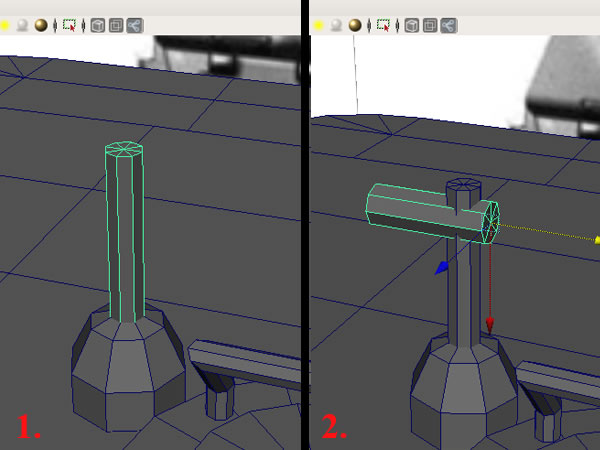
Task: Click second toolbar separator handle in left viewport
Action: point(83,26)
